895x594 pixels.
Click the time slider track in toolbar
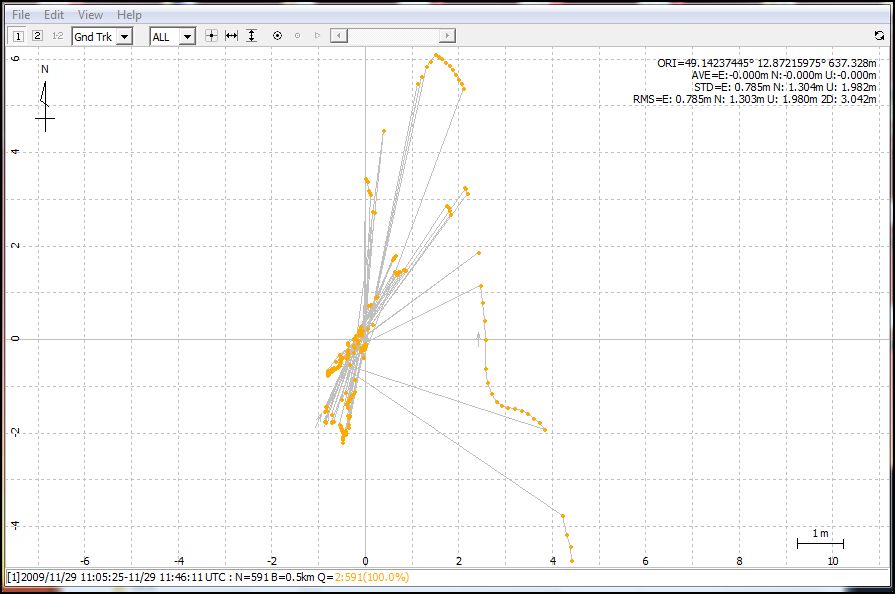click(394, 36)
